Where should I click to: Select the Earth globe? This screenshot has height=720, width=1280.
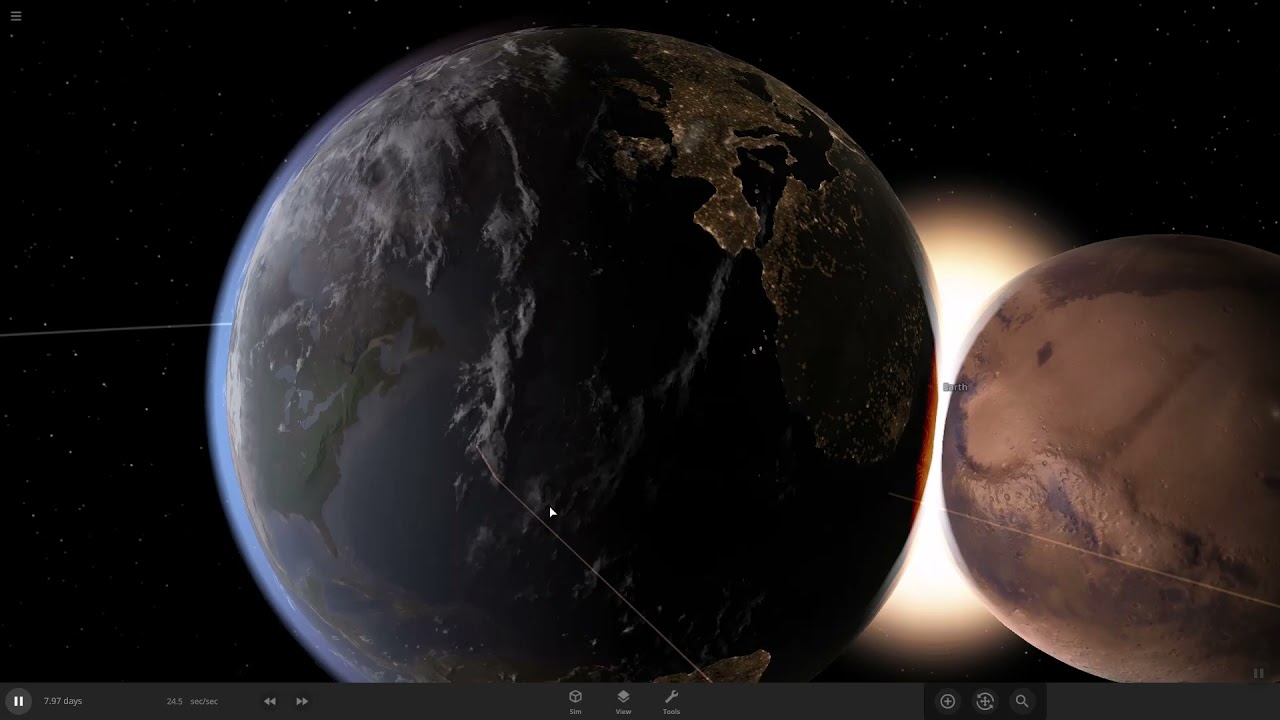pyautogui.click(x=572, y=355)
